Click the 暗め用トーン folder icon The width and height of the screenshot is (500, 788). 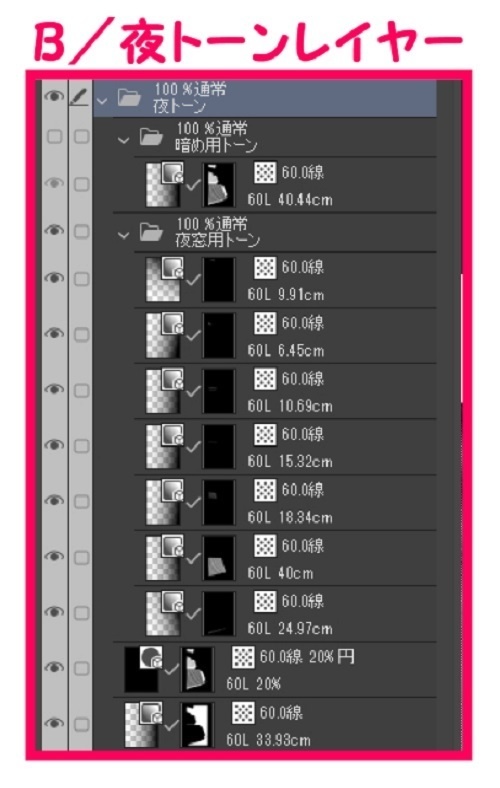(151, 137)
